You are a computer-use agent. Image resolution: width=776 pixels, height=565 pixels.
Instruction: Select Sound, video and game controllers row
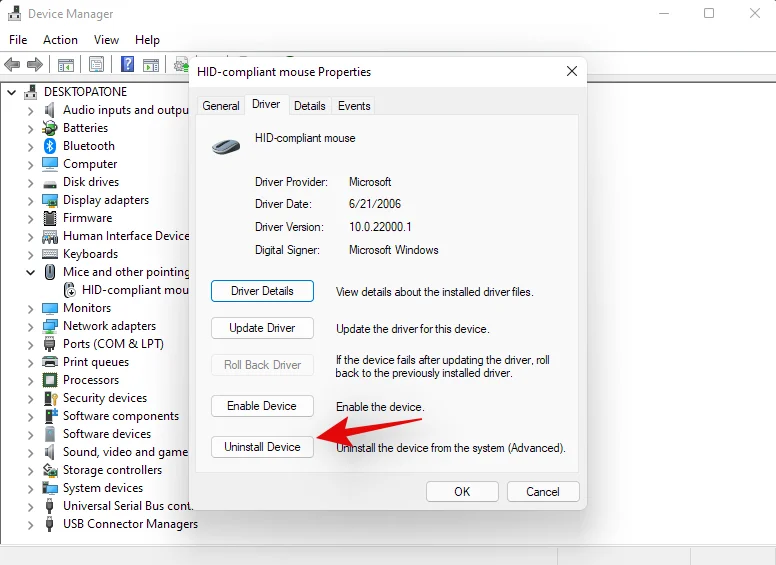point(116,452)
